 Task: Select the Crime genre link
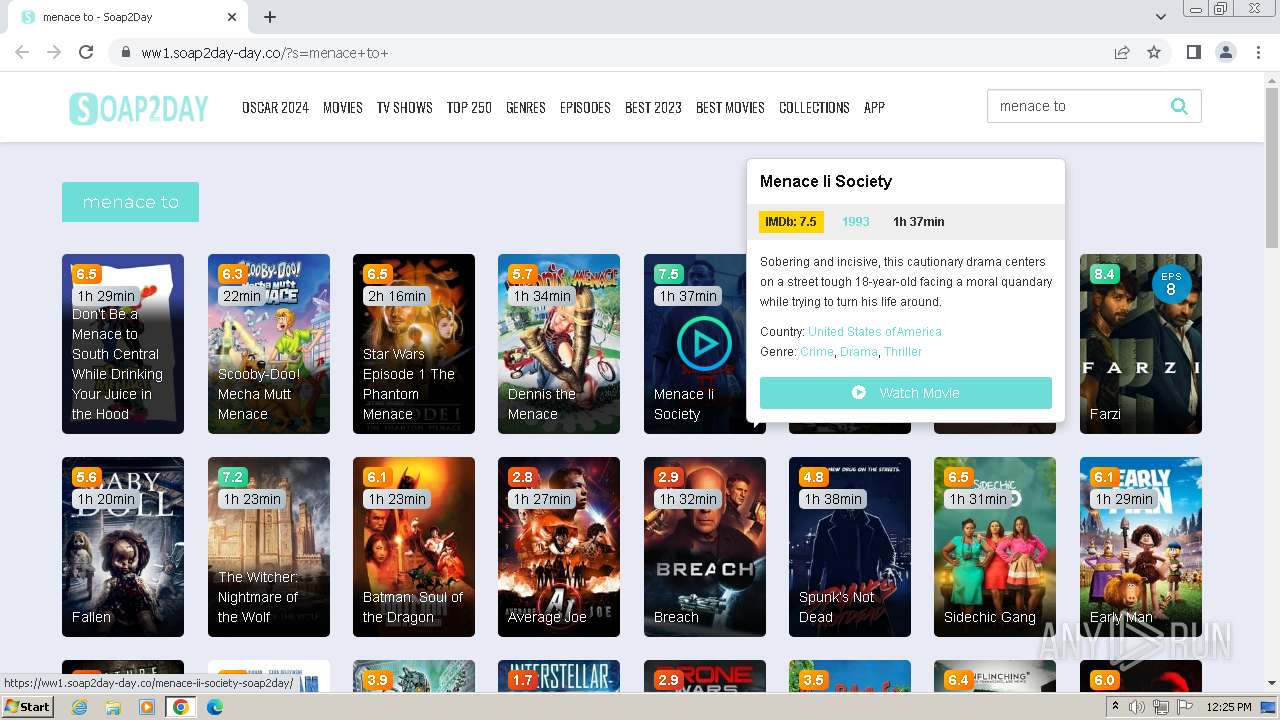817,352
